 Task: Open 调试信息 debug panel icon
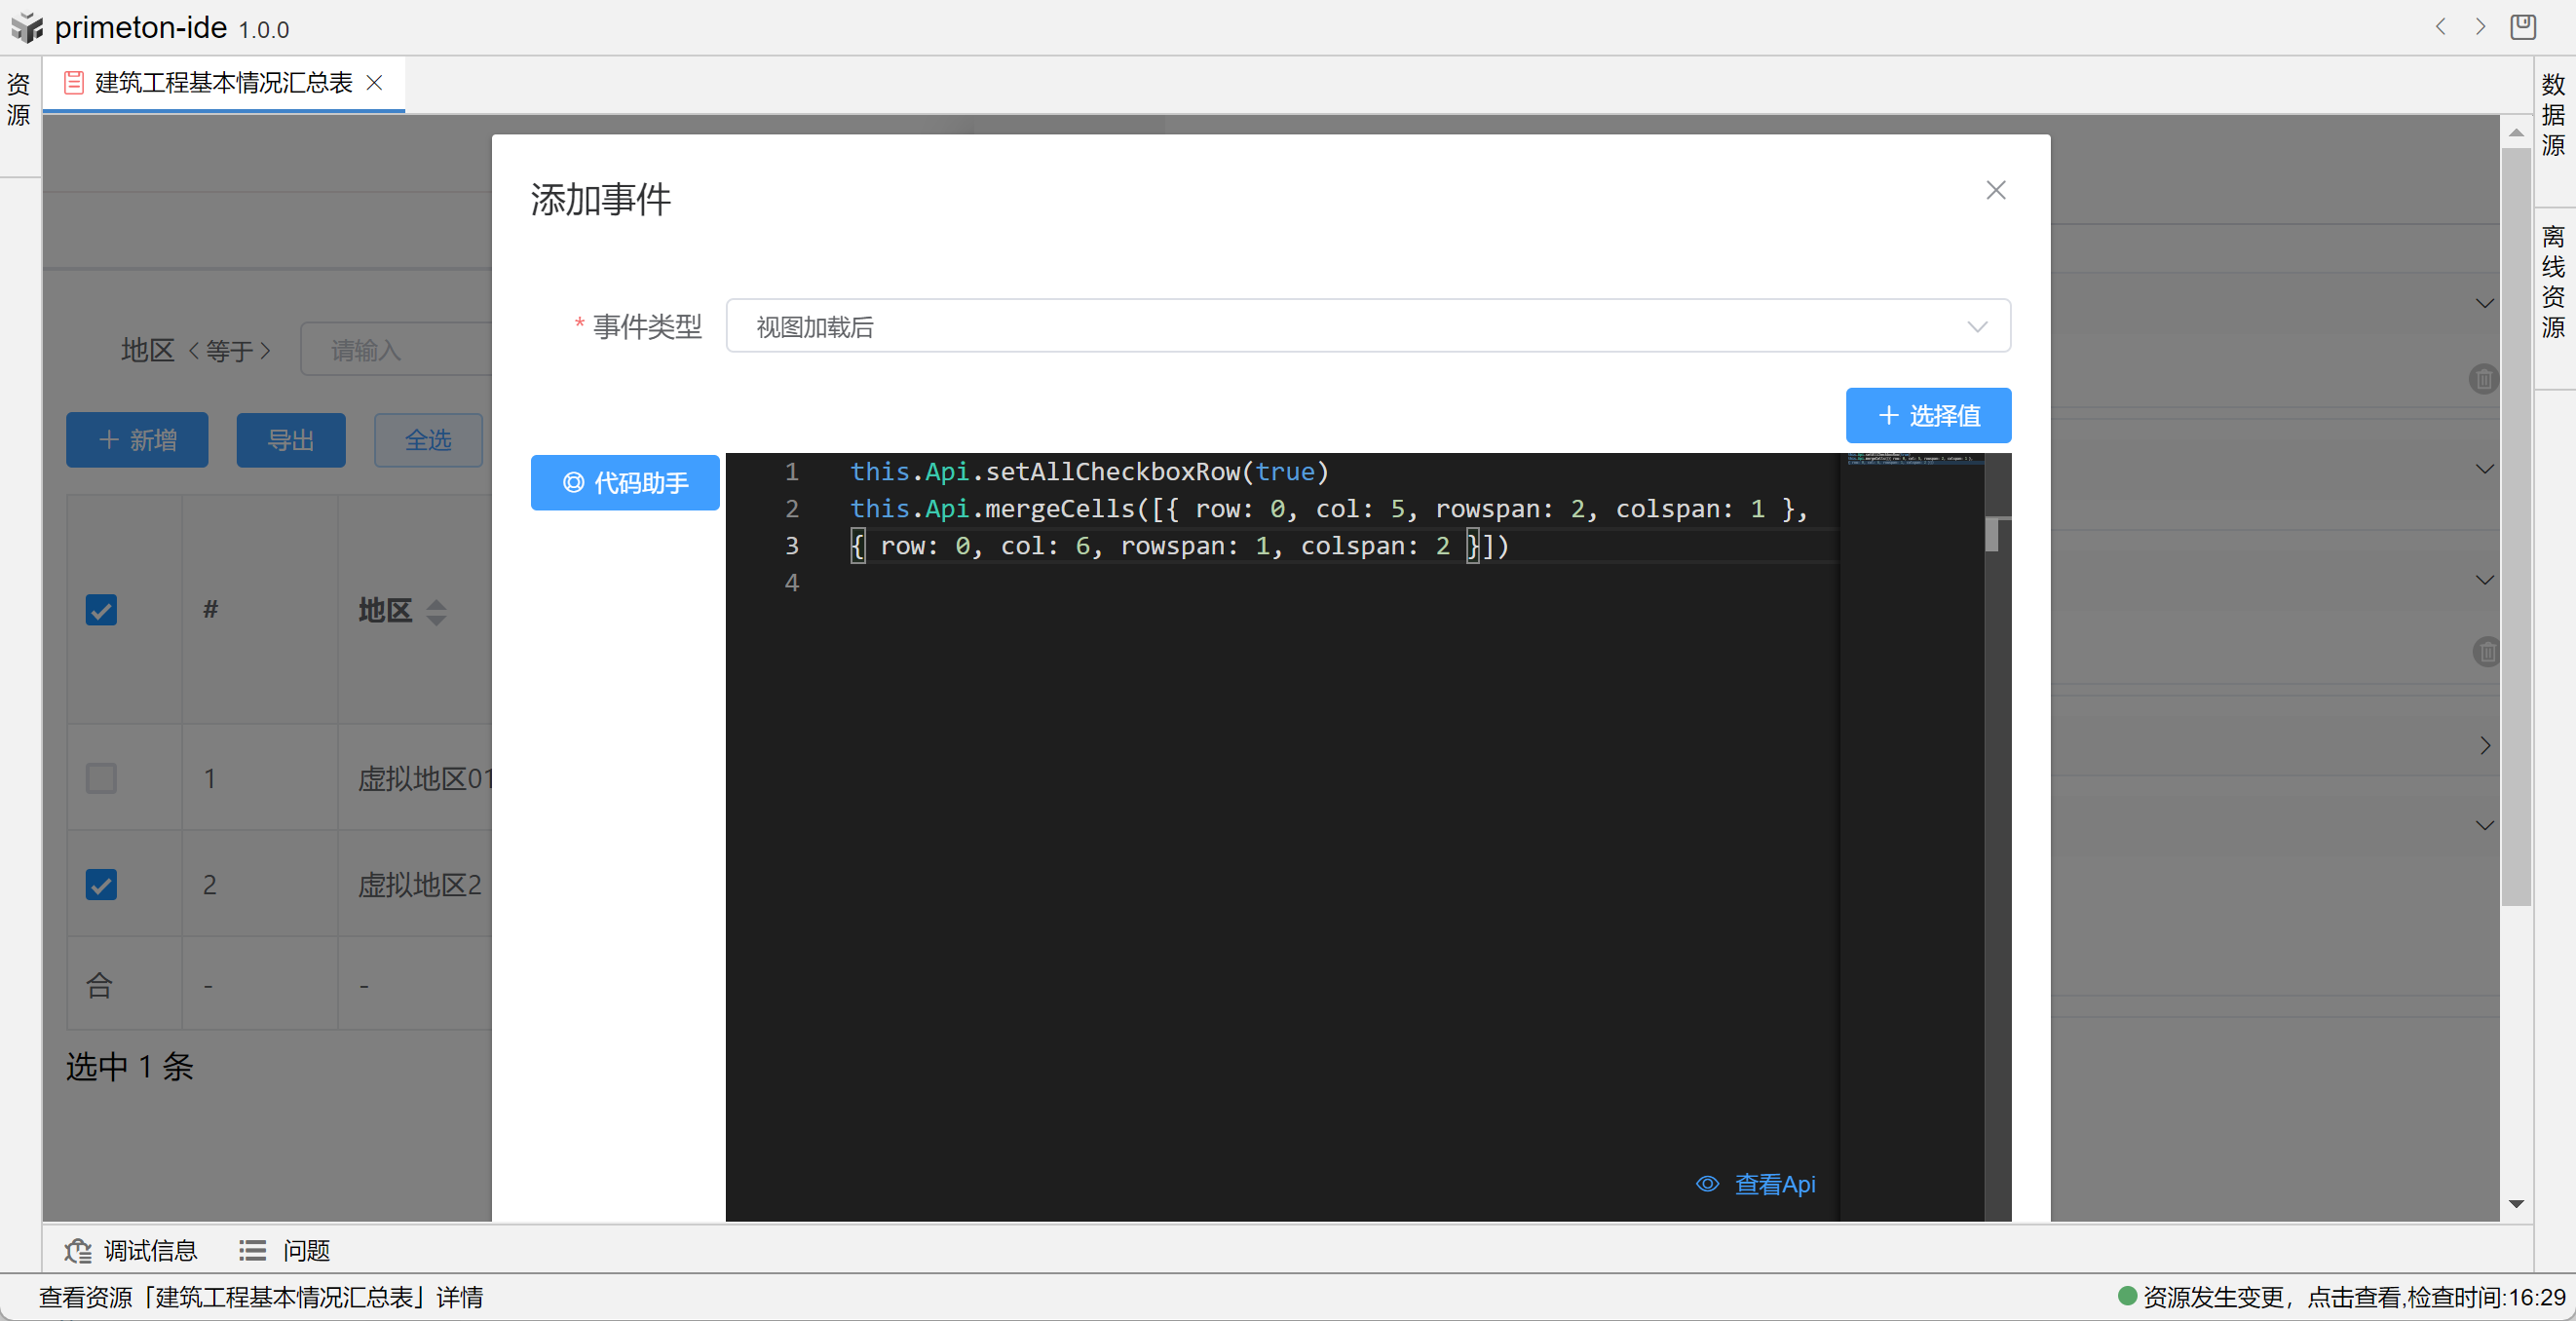pos(78,1250)
